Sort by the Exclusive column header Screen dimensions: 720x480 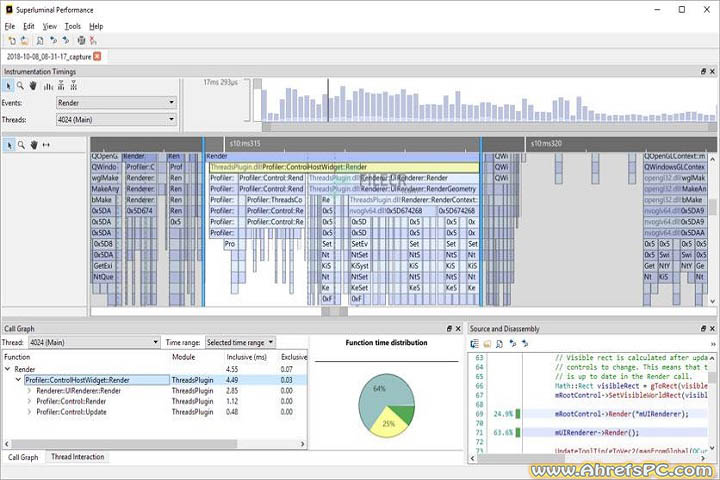tap(293, 357)
